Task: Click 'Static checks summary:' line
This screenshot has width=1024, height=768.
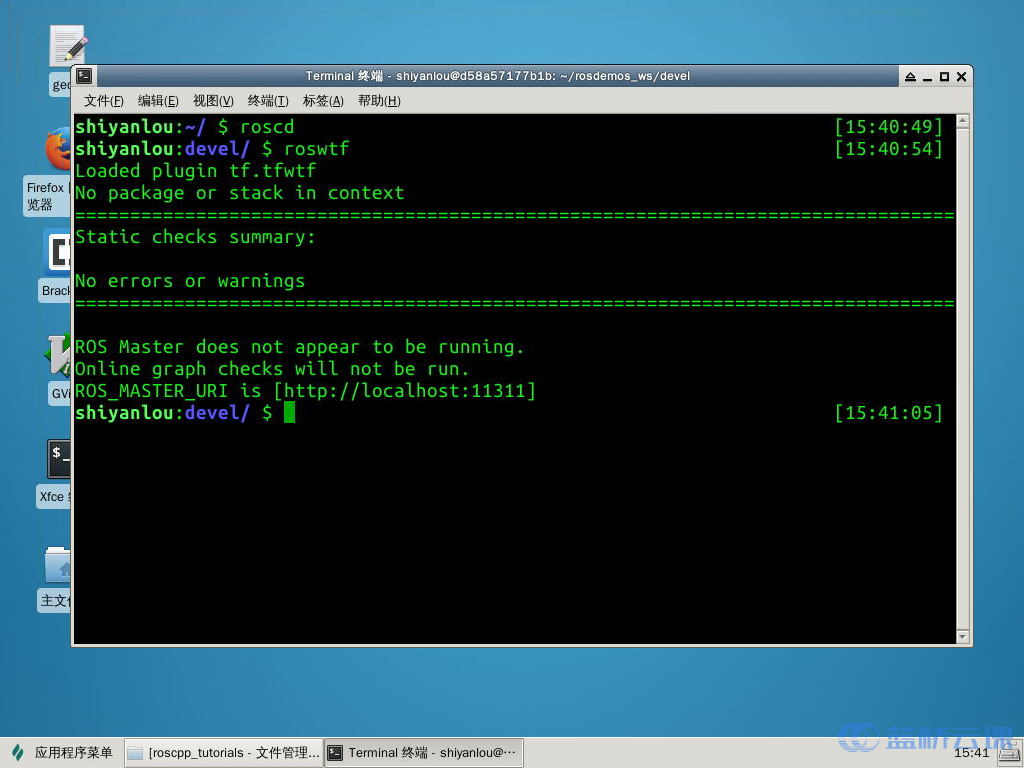Action: click(195, 236)
